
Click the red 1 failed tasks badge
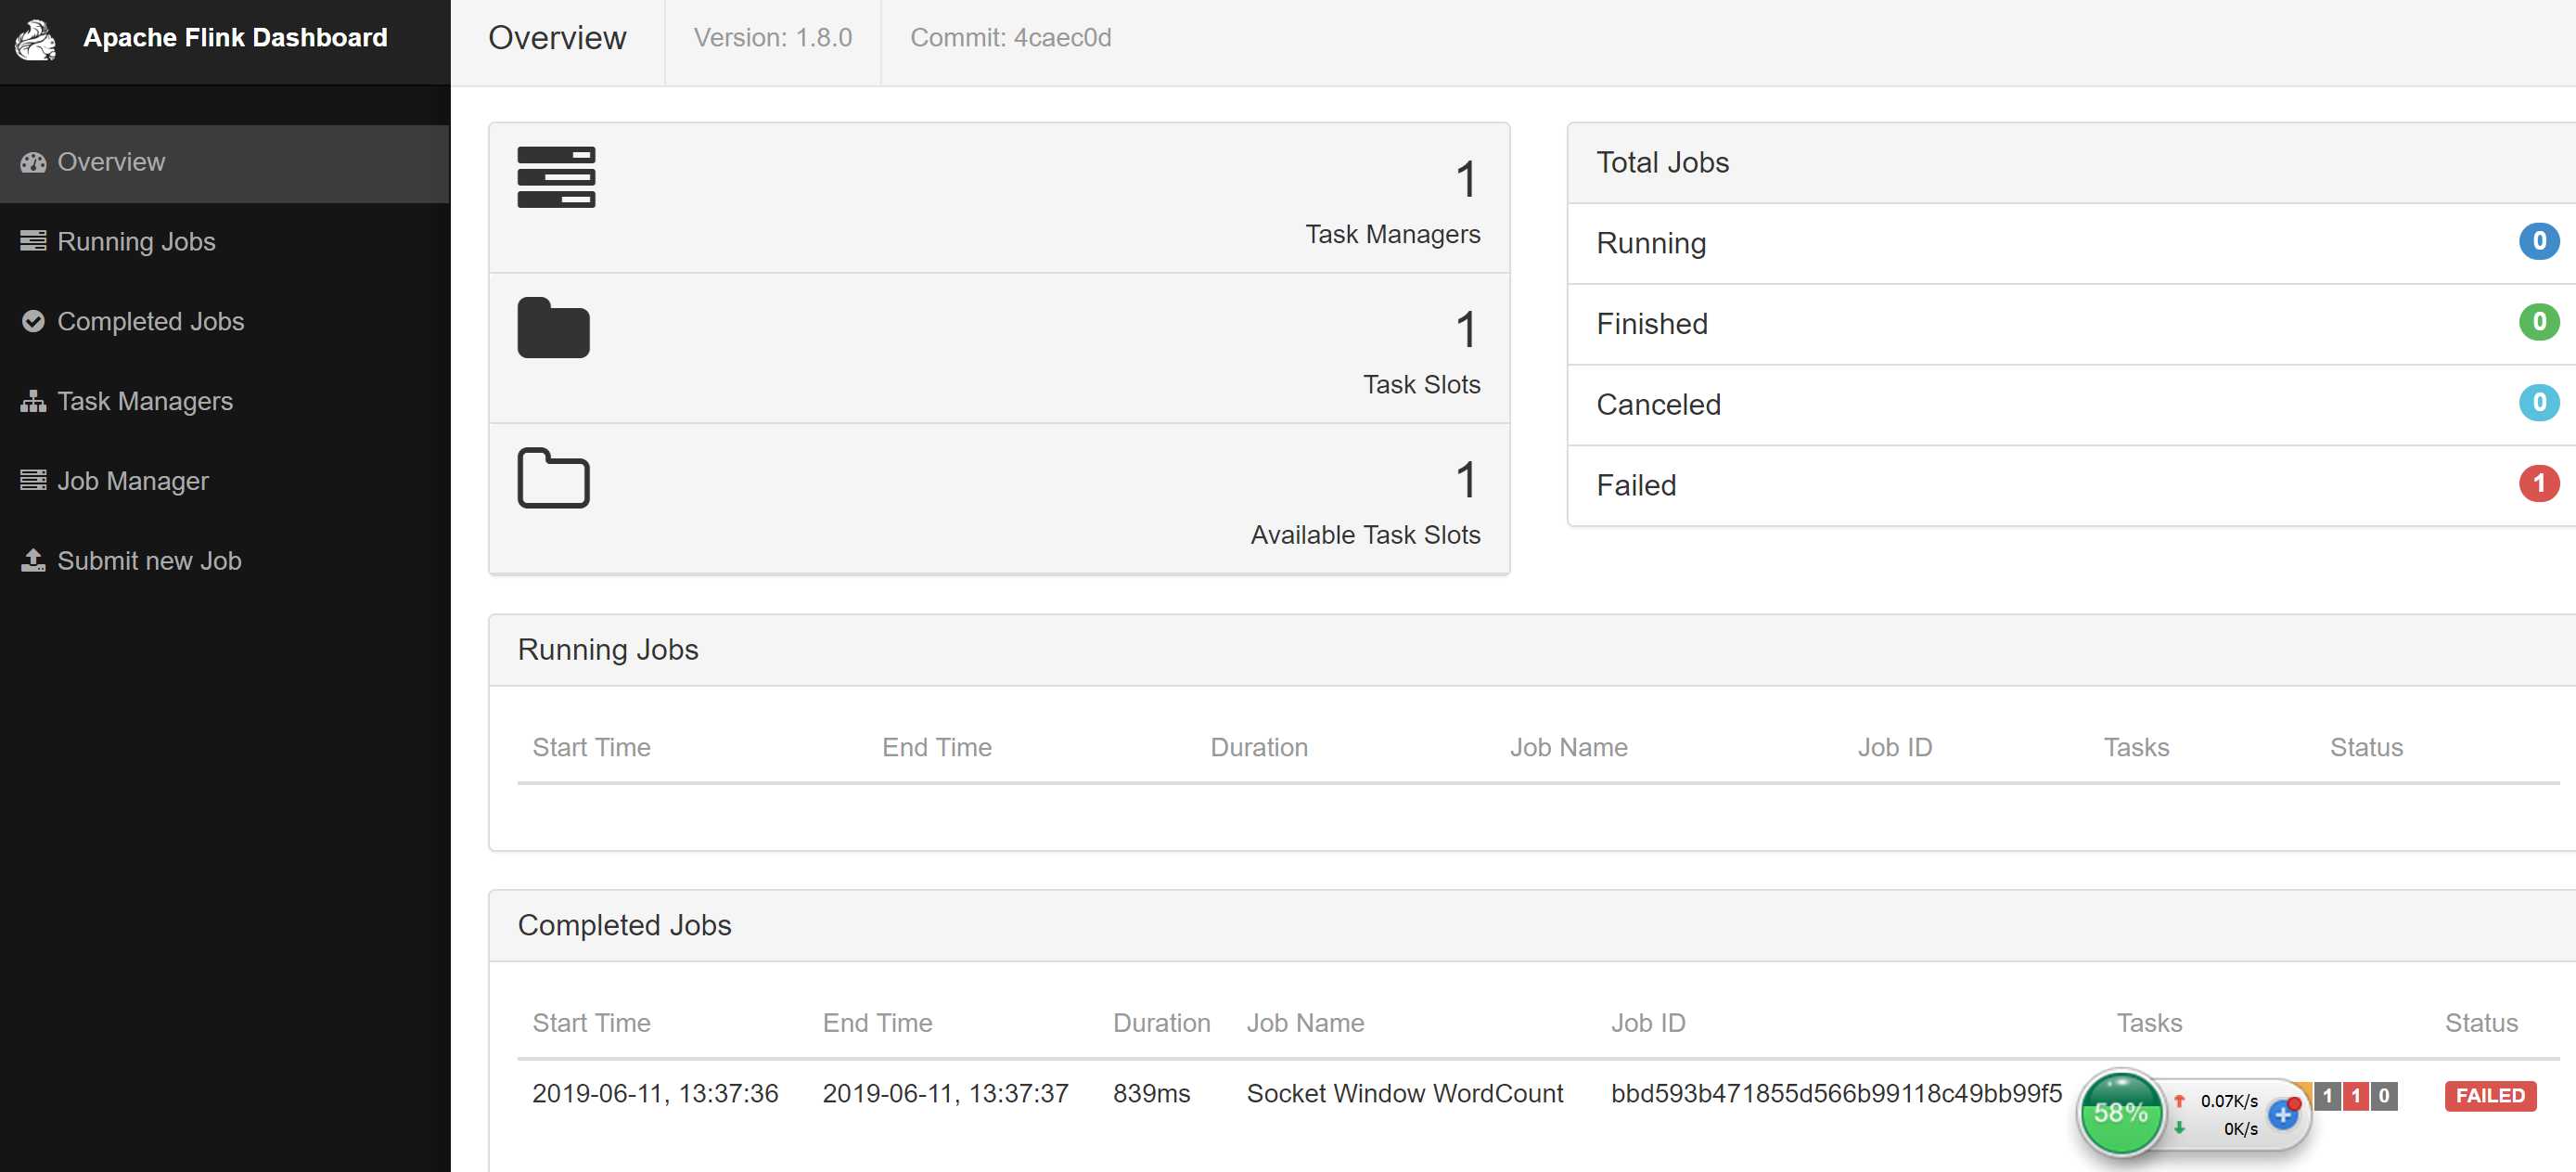(x=2355, y=1095)
